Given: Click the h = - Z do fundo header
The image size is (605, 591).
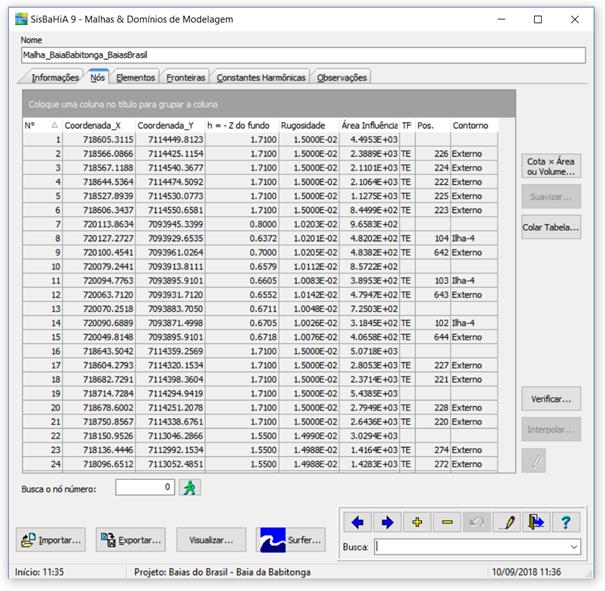Looking at the screenshot, I should [x=242, y=125].
